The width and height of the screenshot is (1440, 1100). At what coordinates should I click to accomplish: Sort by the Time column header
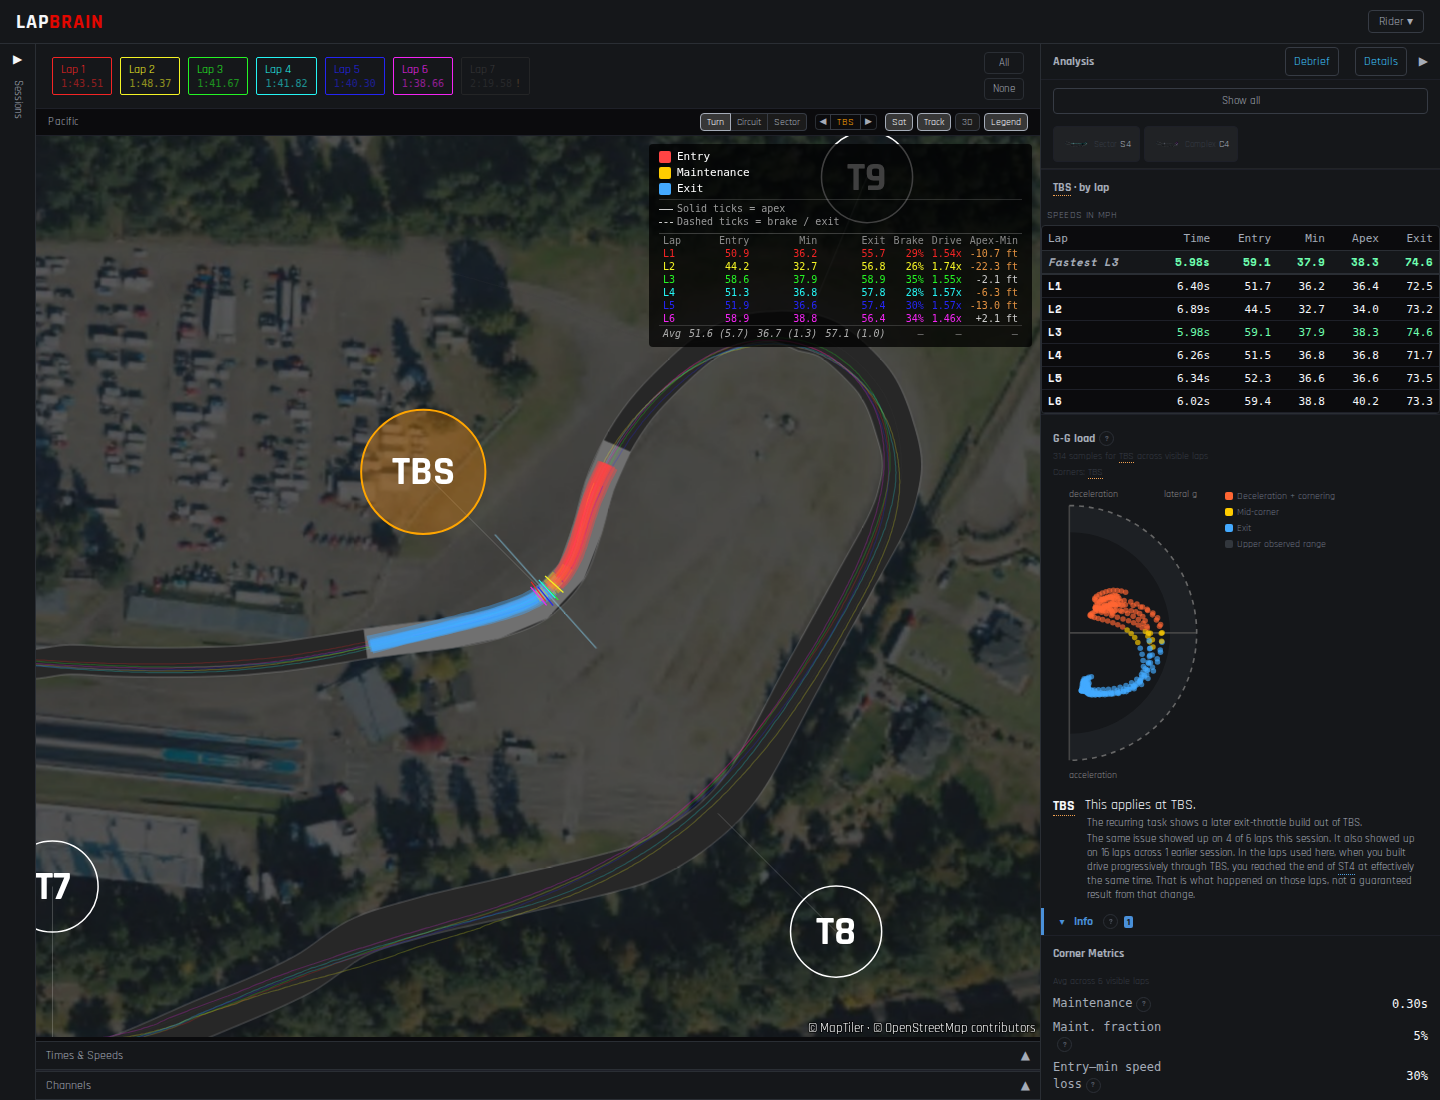click(x=1196, y=239)
